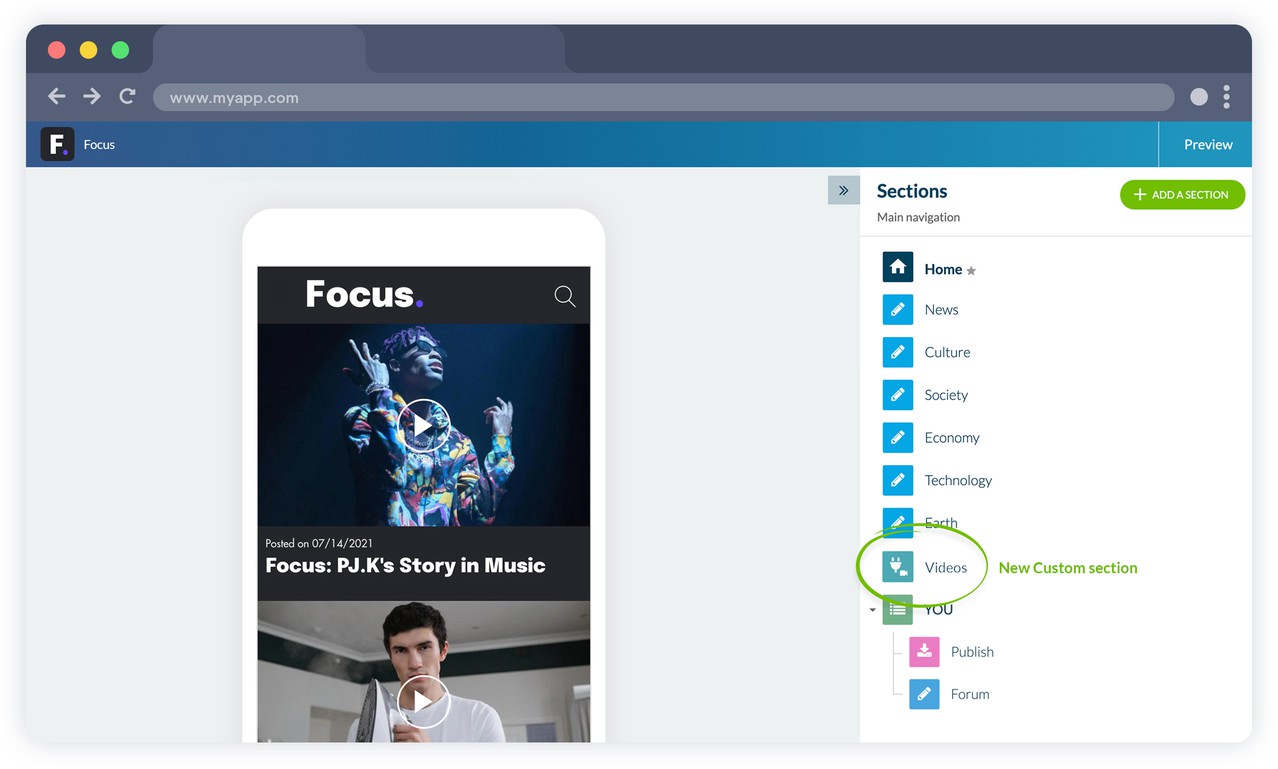Screen dimensions: 1278x769
Task: Click the browser reload icon
Action: [127, 97]
